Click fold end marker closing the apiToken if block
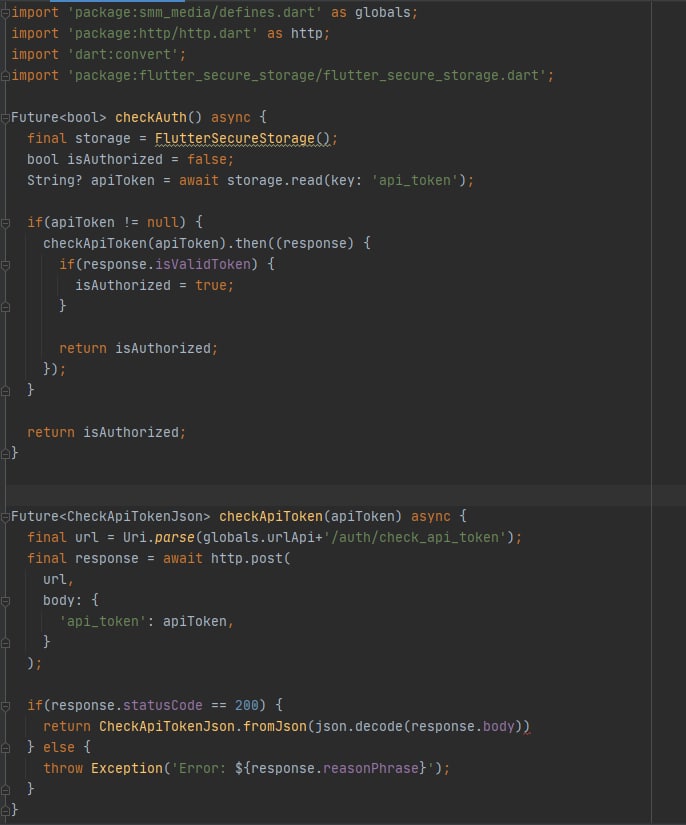Viewport: 686px width, 825px height. (x=5, y=391)
